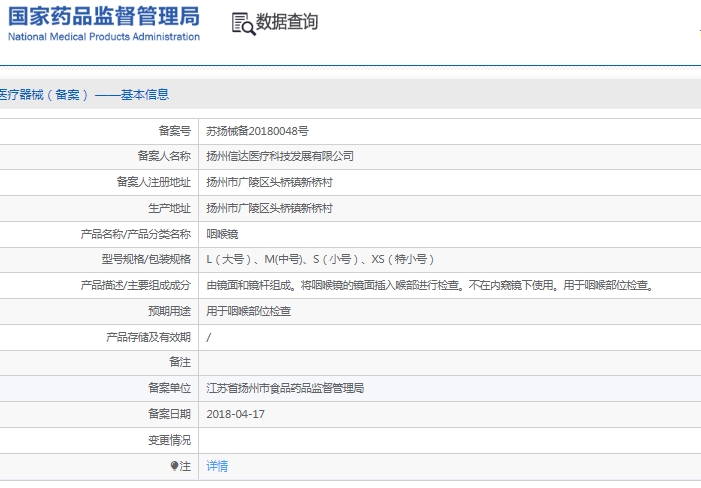Click the 详情 link in 注 row

(x=217, y=466)
